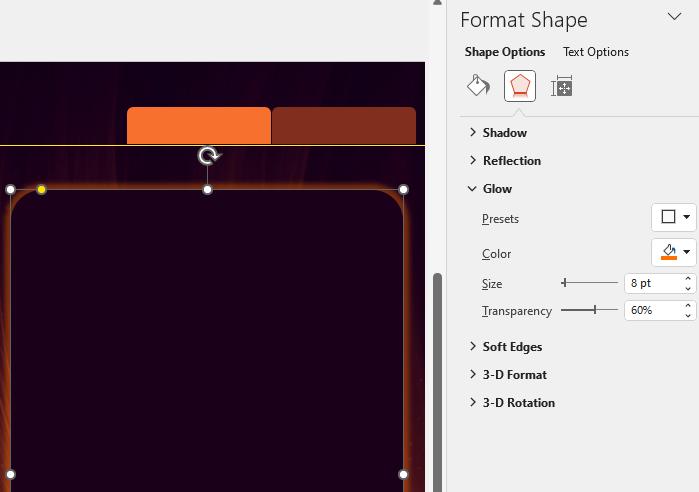699x492 pixels.
Task: Open the Fill & Line tab icon
Action: [478, 86]
